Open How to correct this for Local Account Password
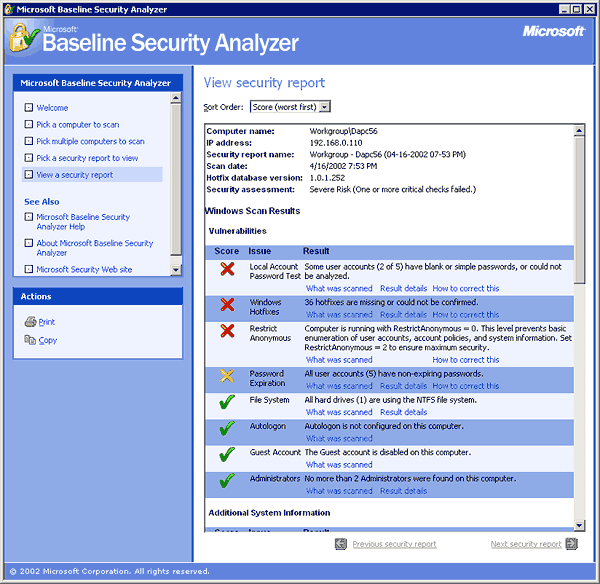Screen dimensions: 600x584 click(466, 288)
